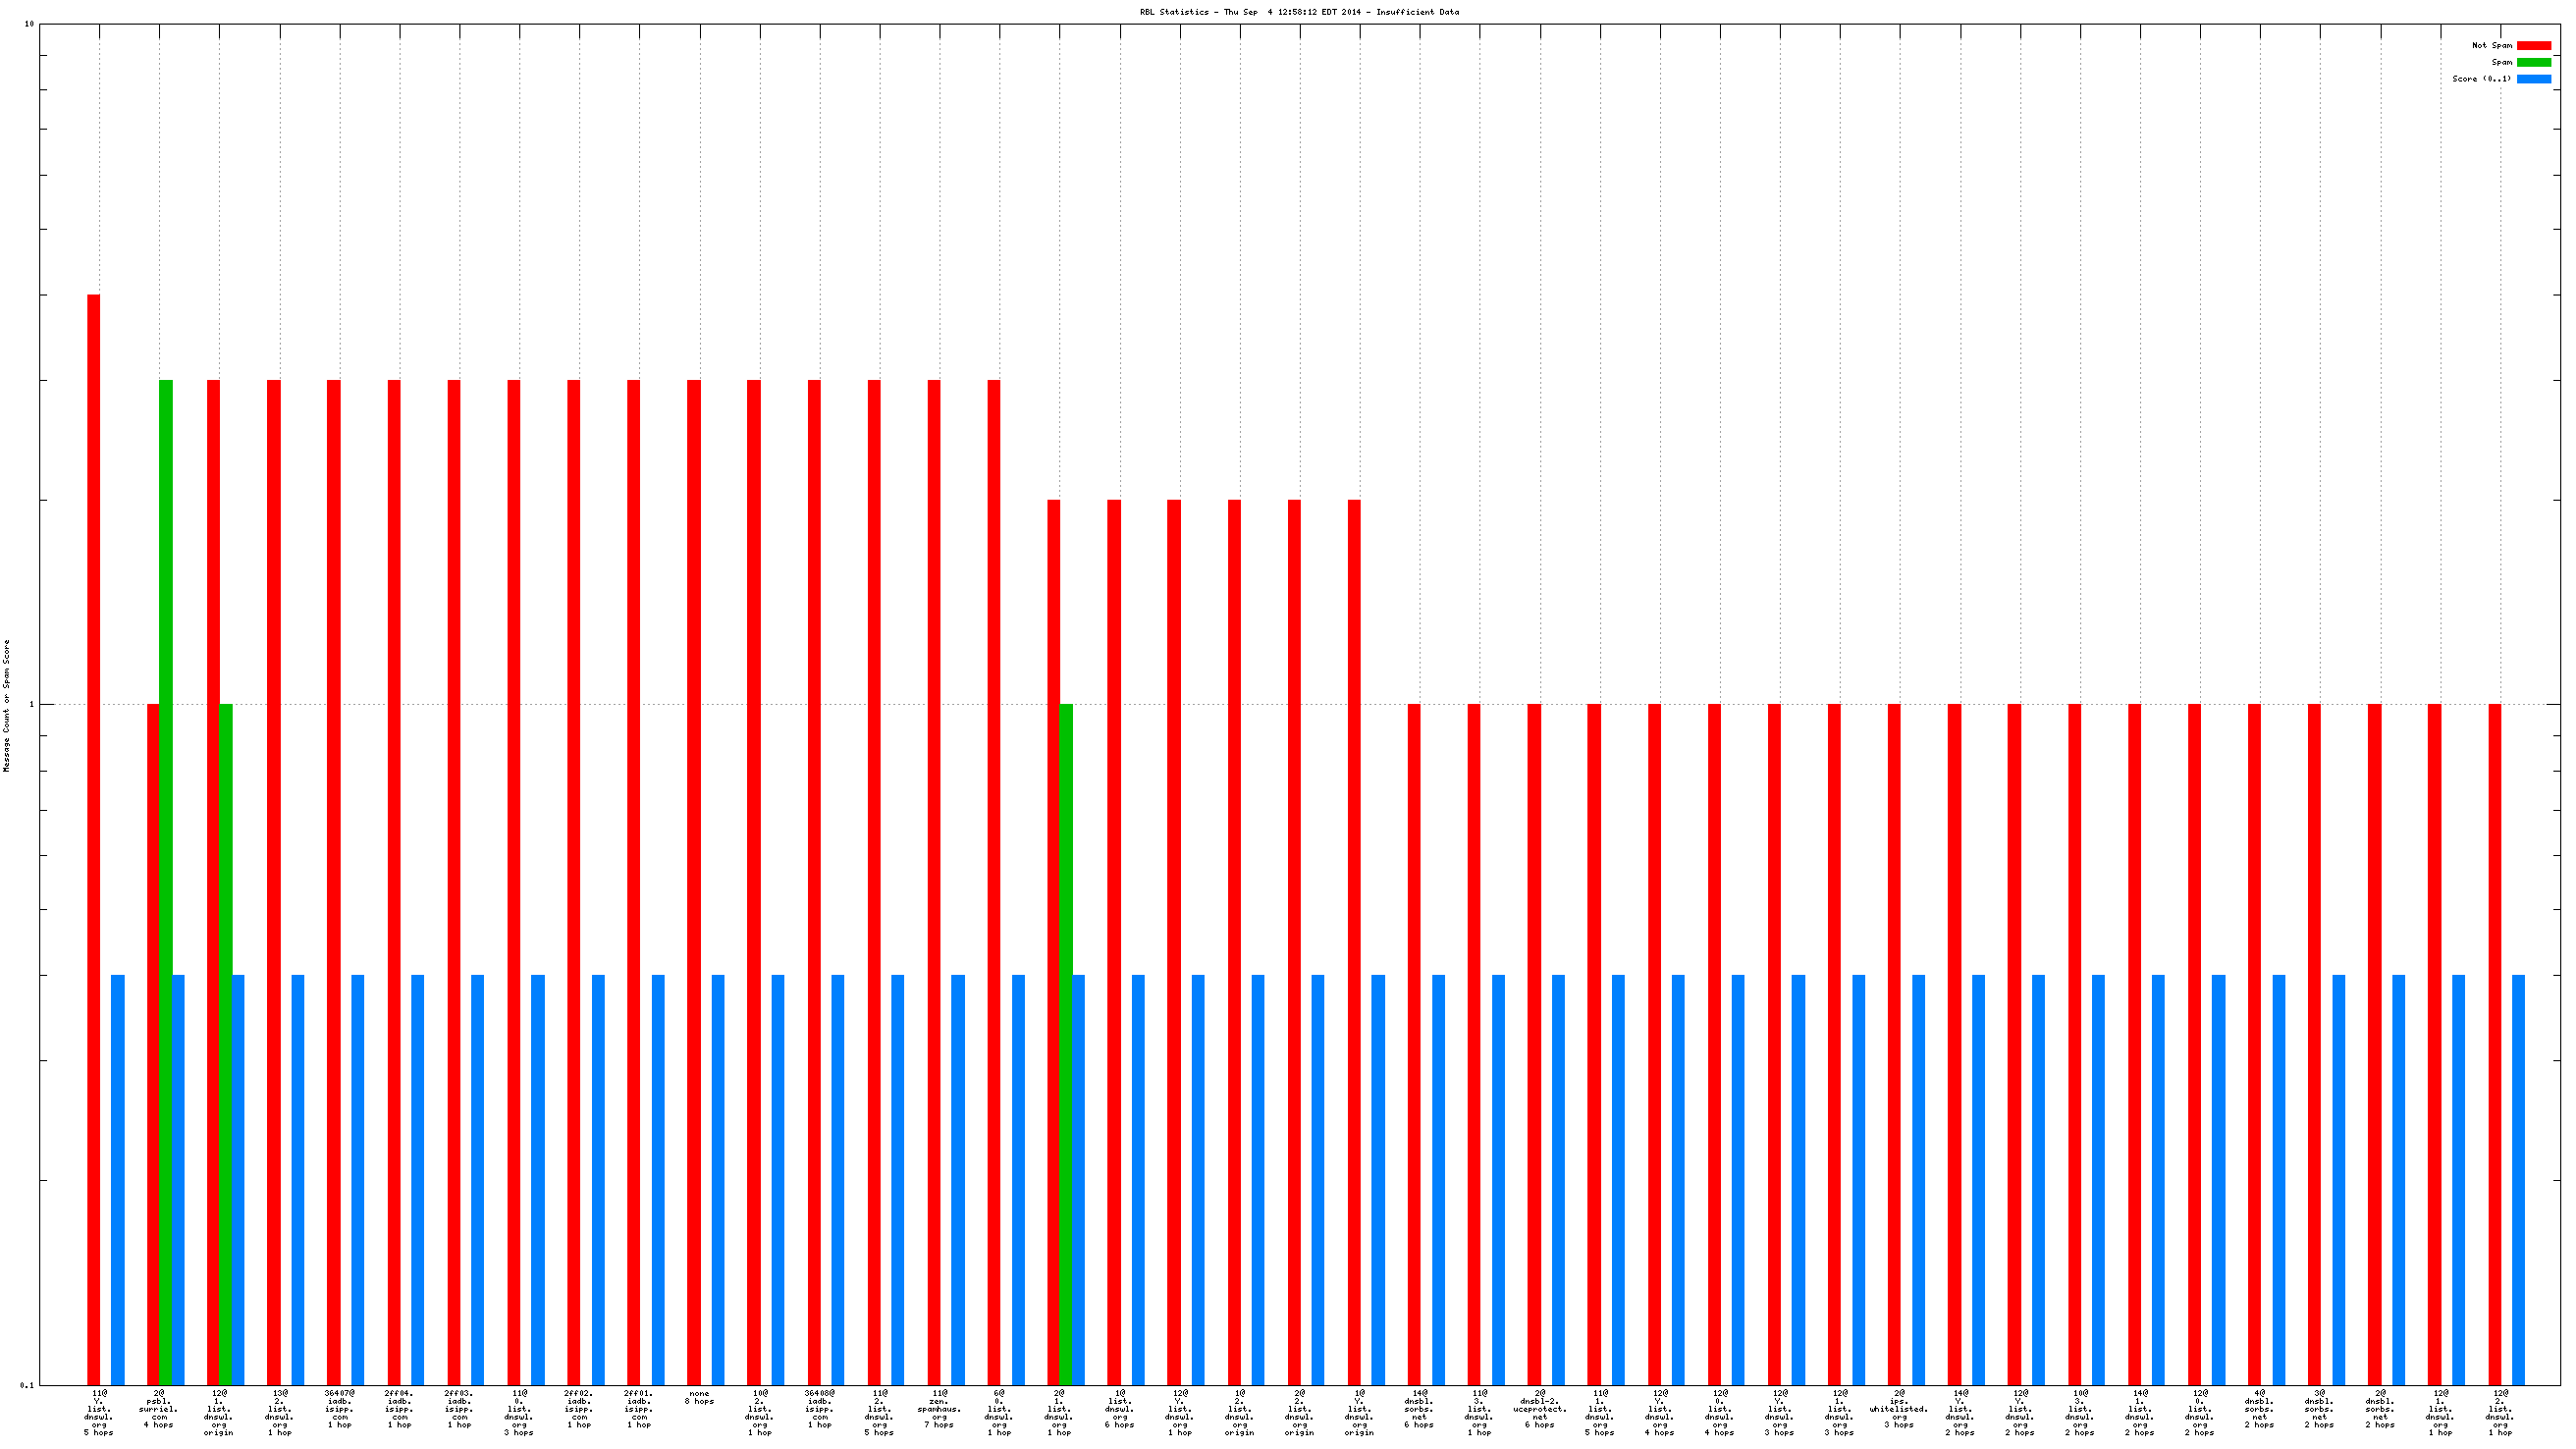The width and height of the screenshot is (2576, 1449).
Task: Click the y-axis value 10 tick label
Action: pos(29,24)
